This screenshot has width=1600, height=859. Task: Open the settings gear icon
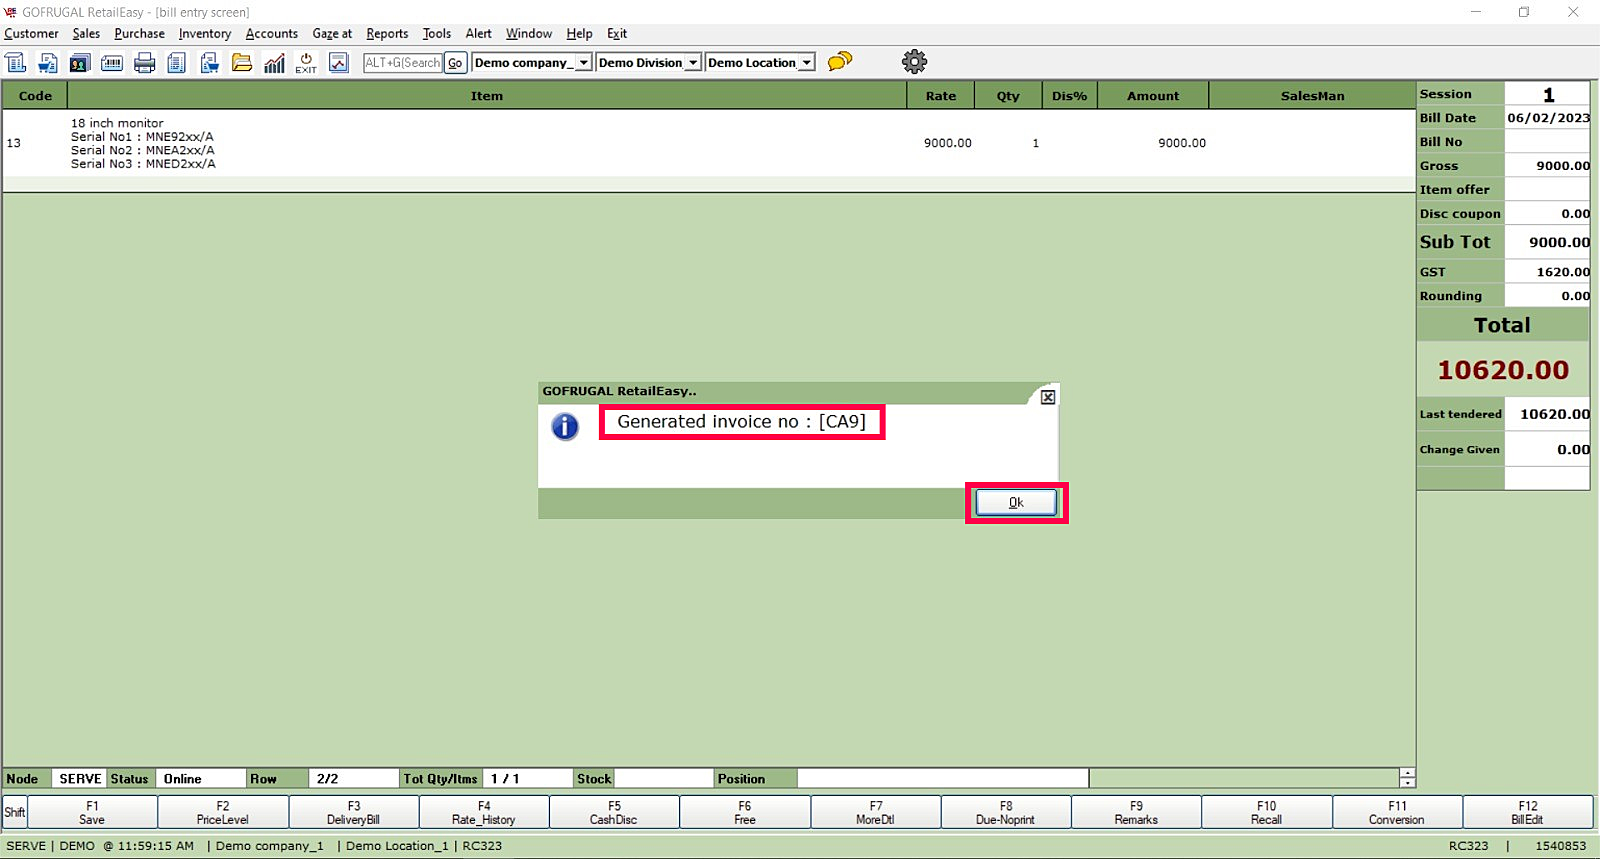(914, 62)
